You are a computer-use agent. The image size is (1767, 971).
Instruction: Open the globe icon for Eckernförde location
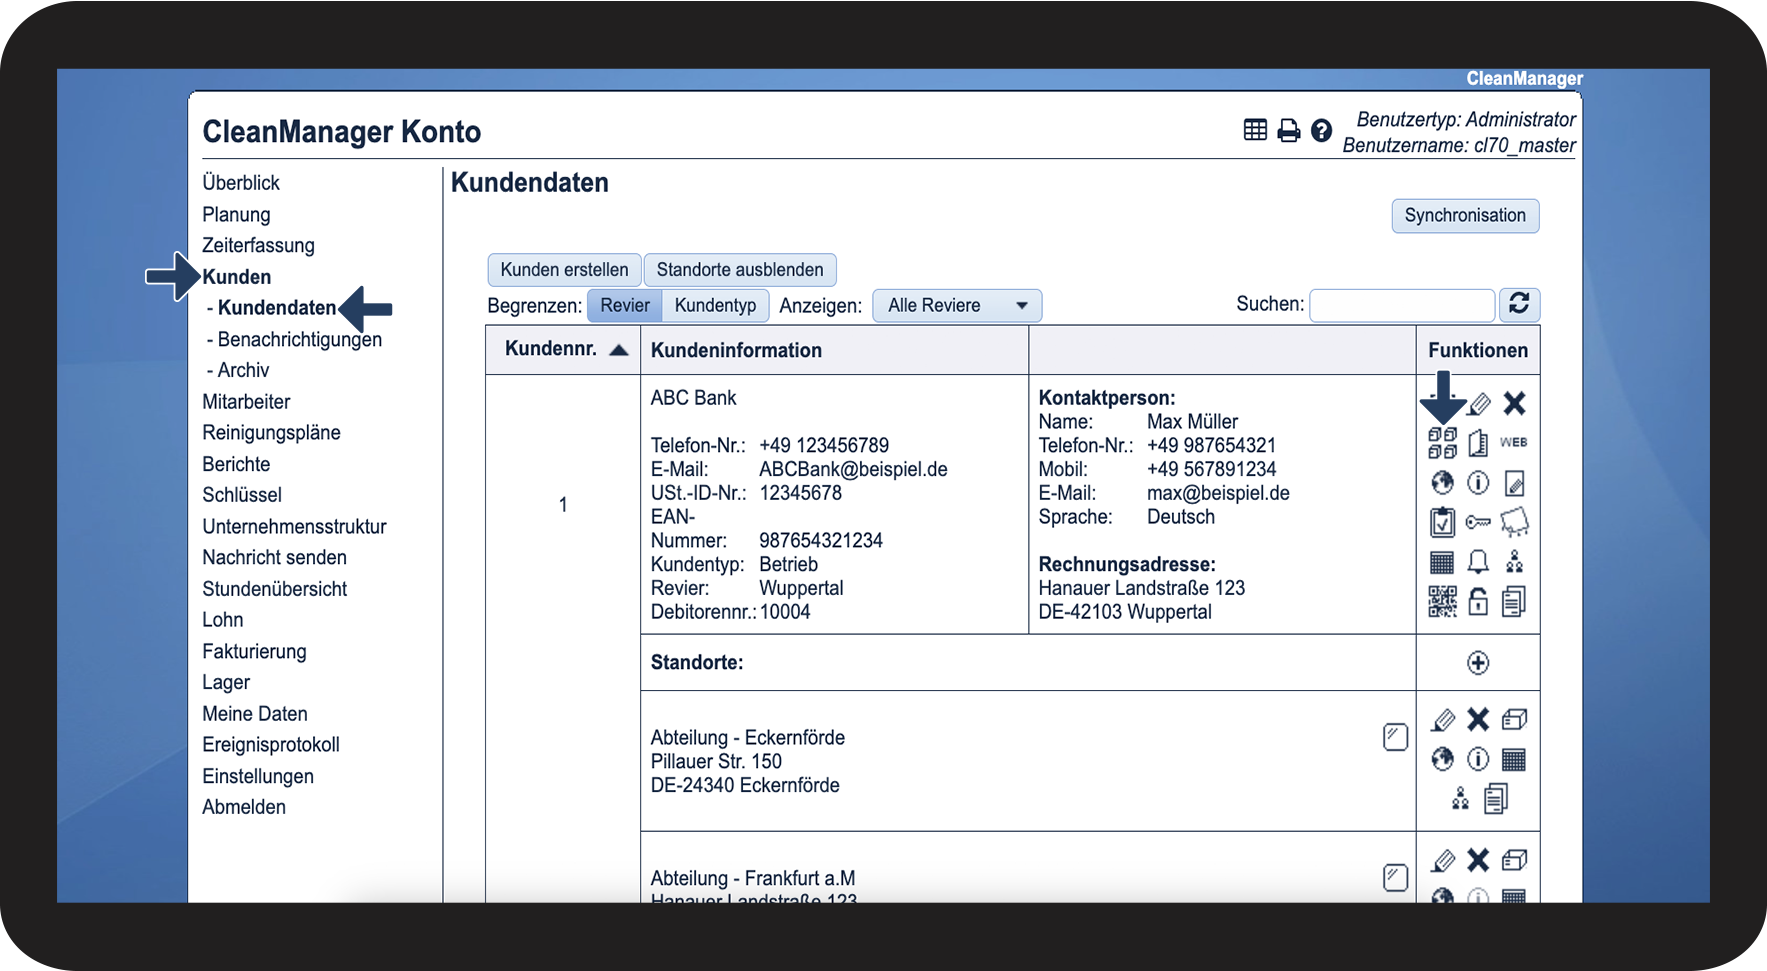(1442, 760)
